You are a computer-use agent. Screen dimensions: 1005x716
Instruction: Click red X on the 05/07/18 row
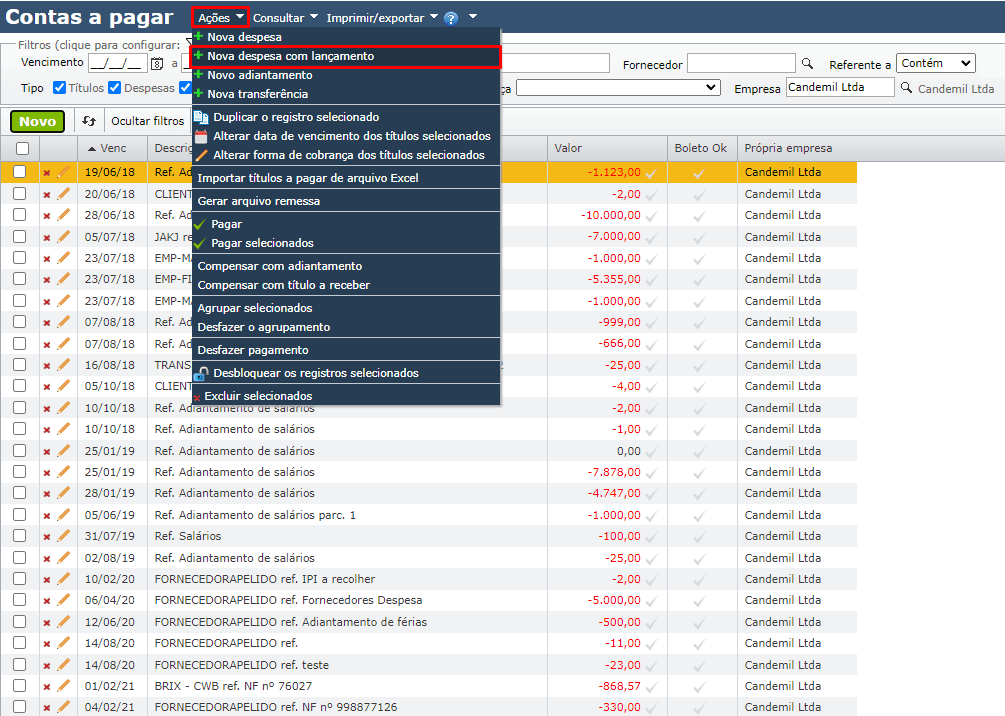pyautogui.click(x=47, y=238)
